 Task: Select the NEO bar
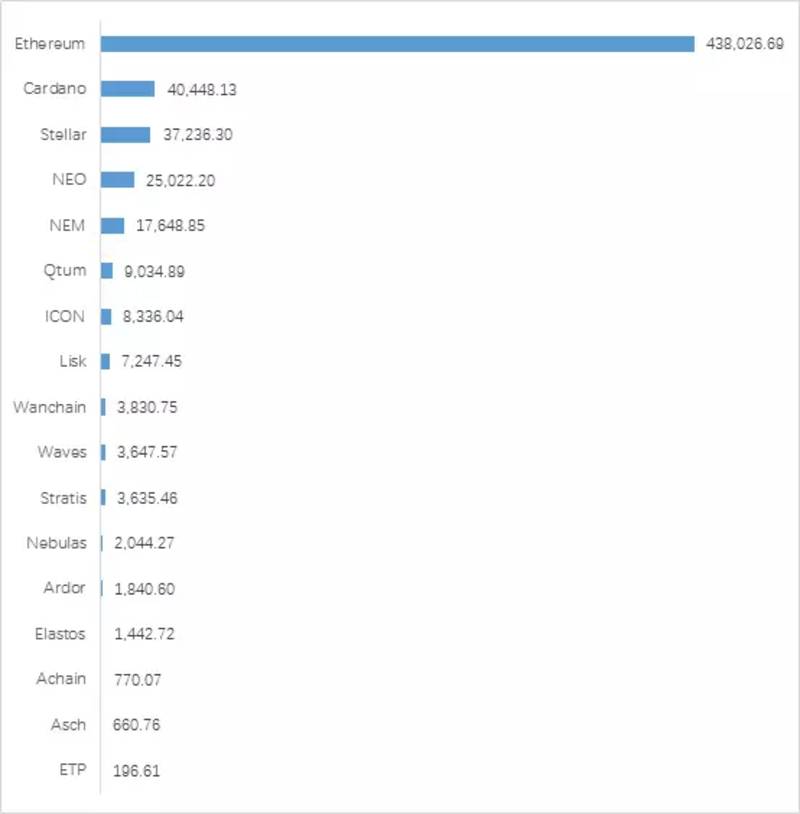[x=117, y=180]
